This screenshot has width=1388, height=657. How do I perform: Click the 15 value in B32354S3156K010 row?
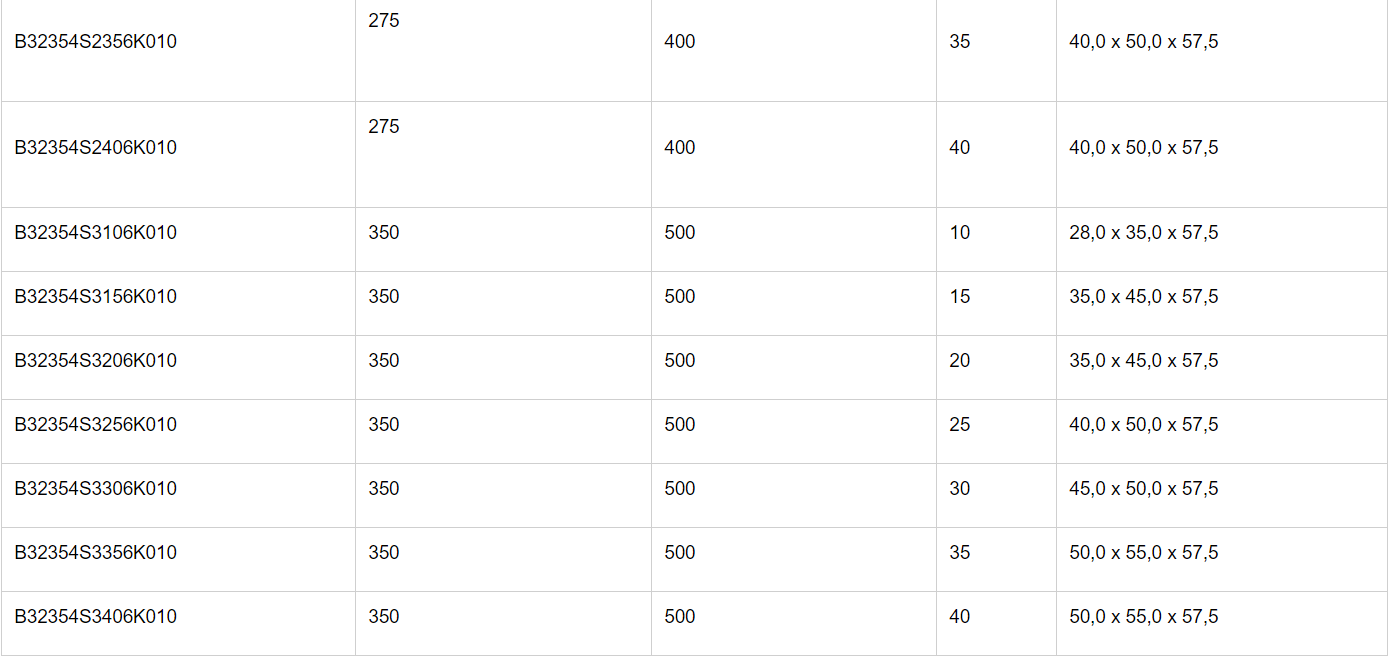959,297
